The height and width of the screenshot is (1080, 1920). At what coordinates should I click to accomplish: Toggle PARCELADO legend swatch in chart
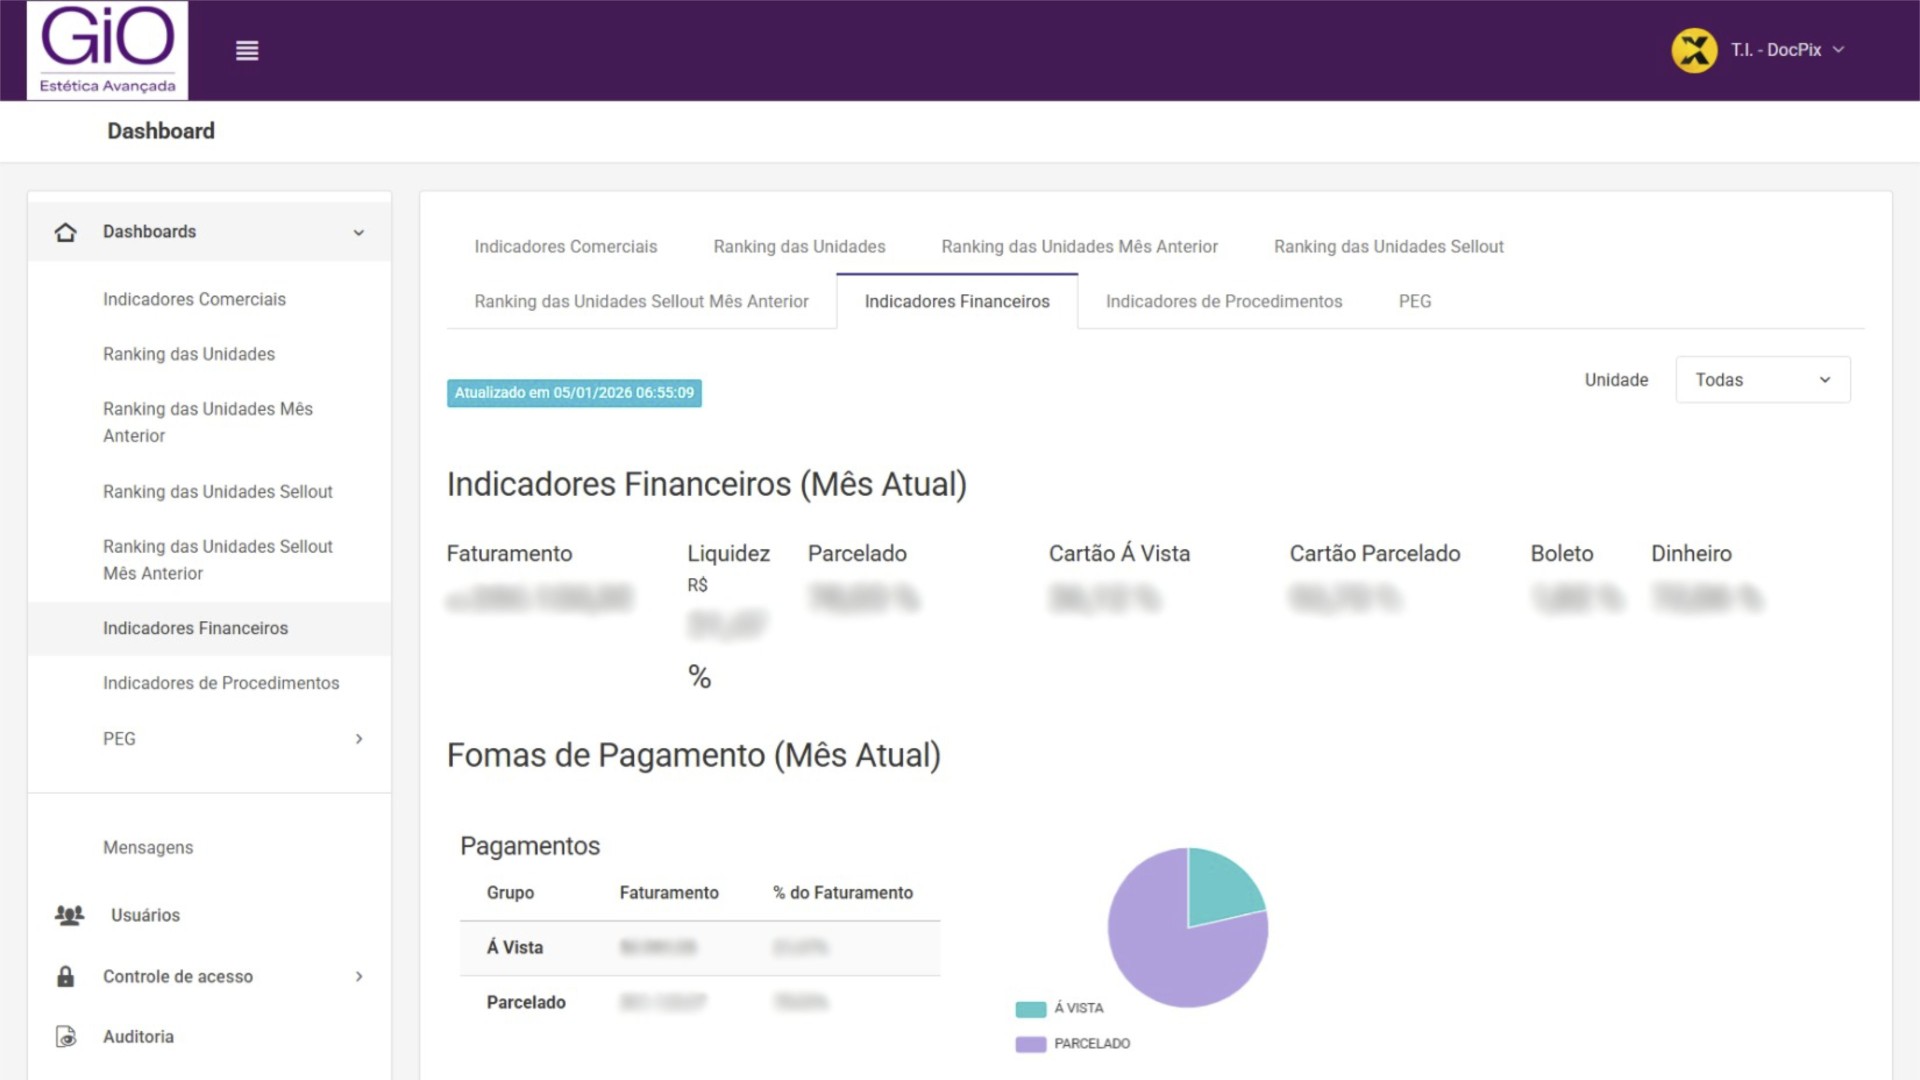coord(1030,1044)
